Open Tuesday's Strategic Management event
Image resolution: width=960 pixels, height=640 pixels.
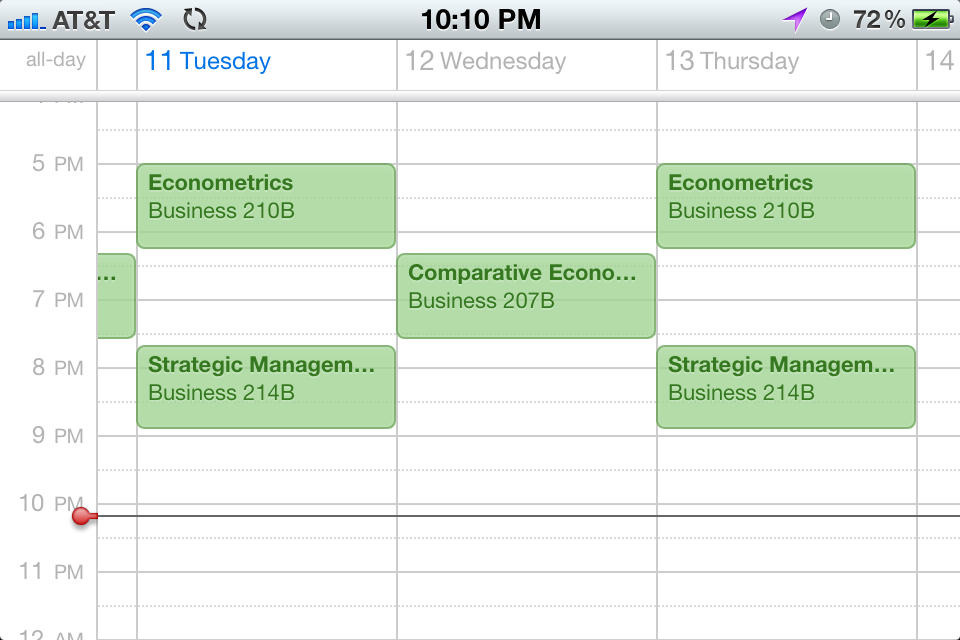pos(266,387)
